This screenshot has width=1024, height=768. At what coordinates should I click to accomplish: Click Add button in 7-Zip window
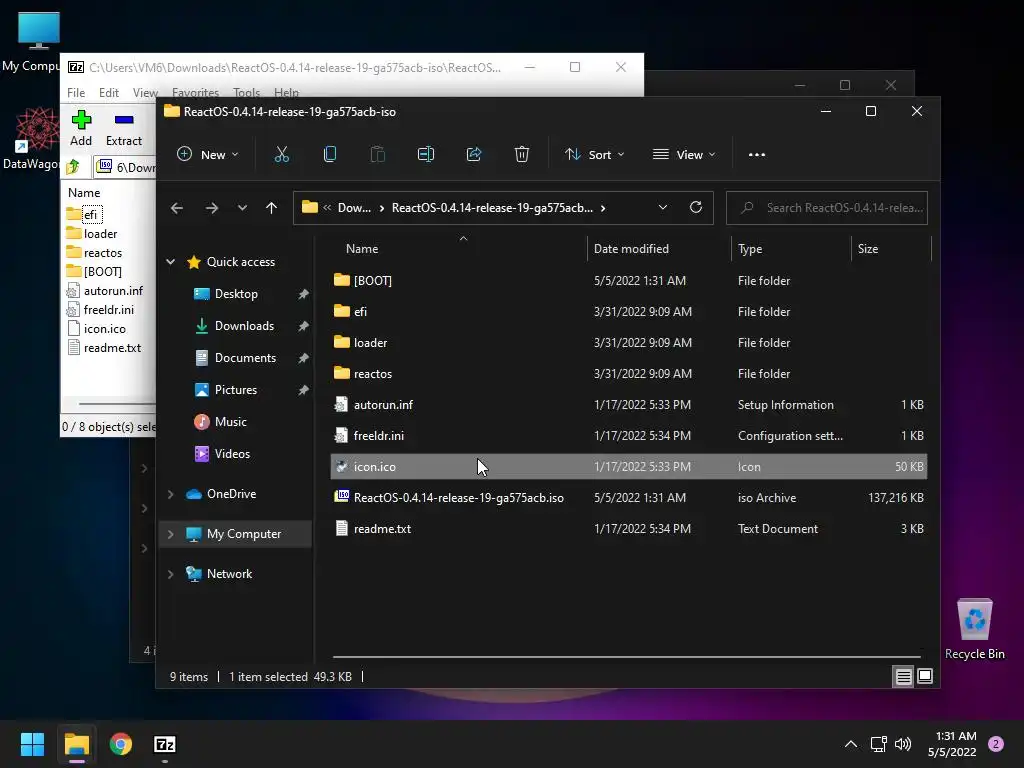(81, 128)
